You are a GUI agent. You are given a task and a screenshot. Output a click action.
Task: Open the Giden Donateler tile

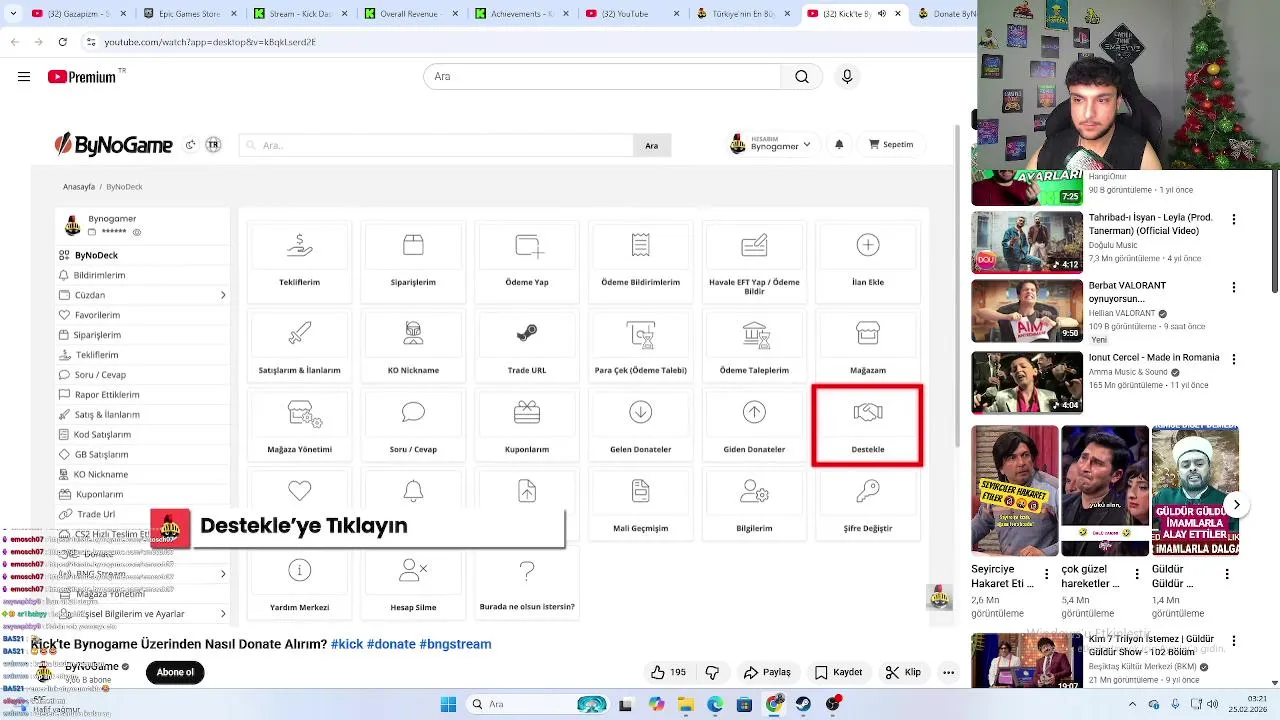click(x=754, y=425)
